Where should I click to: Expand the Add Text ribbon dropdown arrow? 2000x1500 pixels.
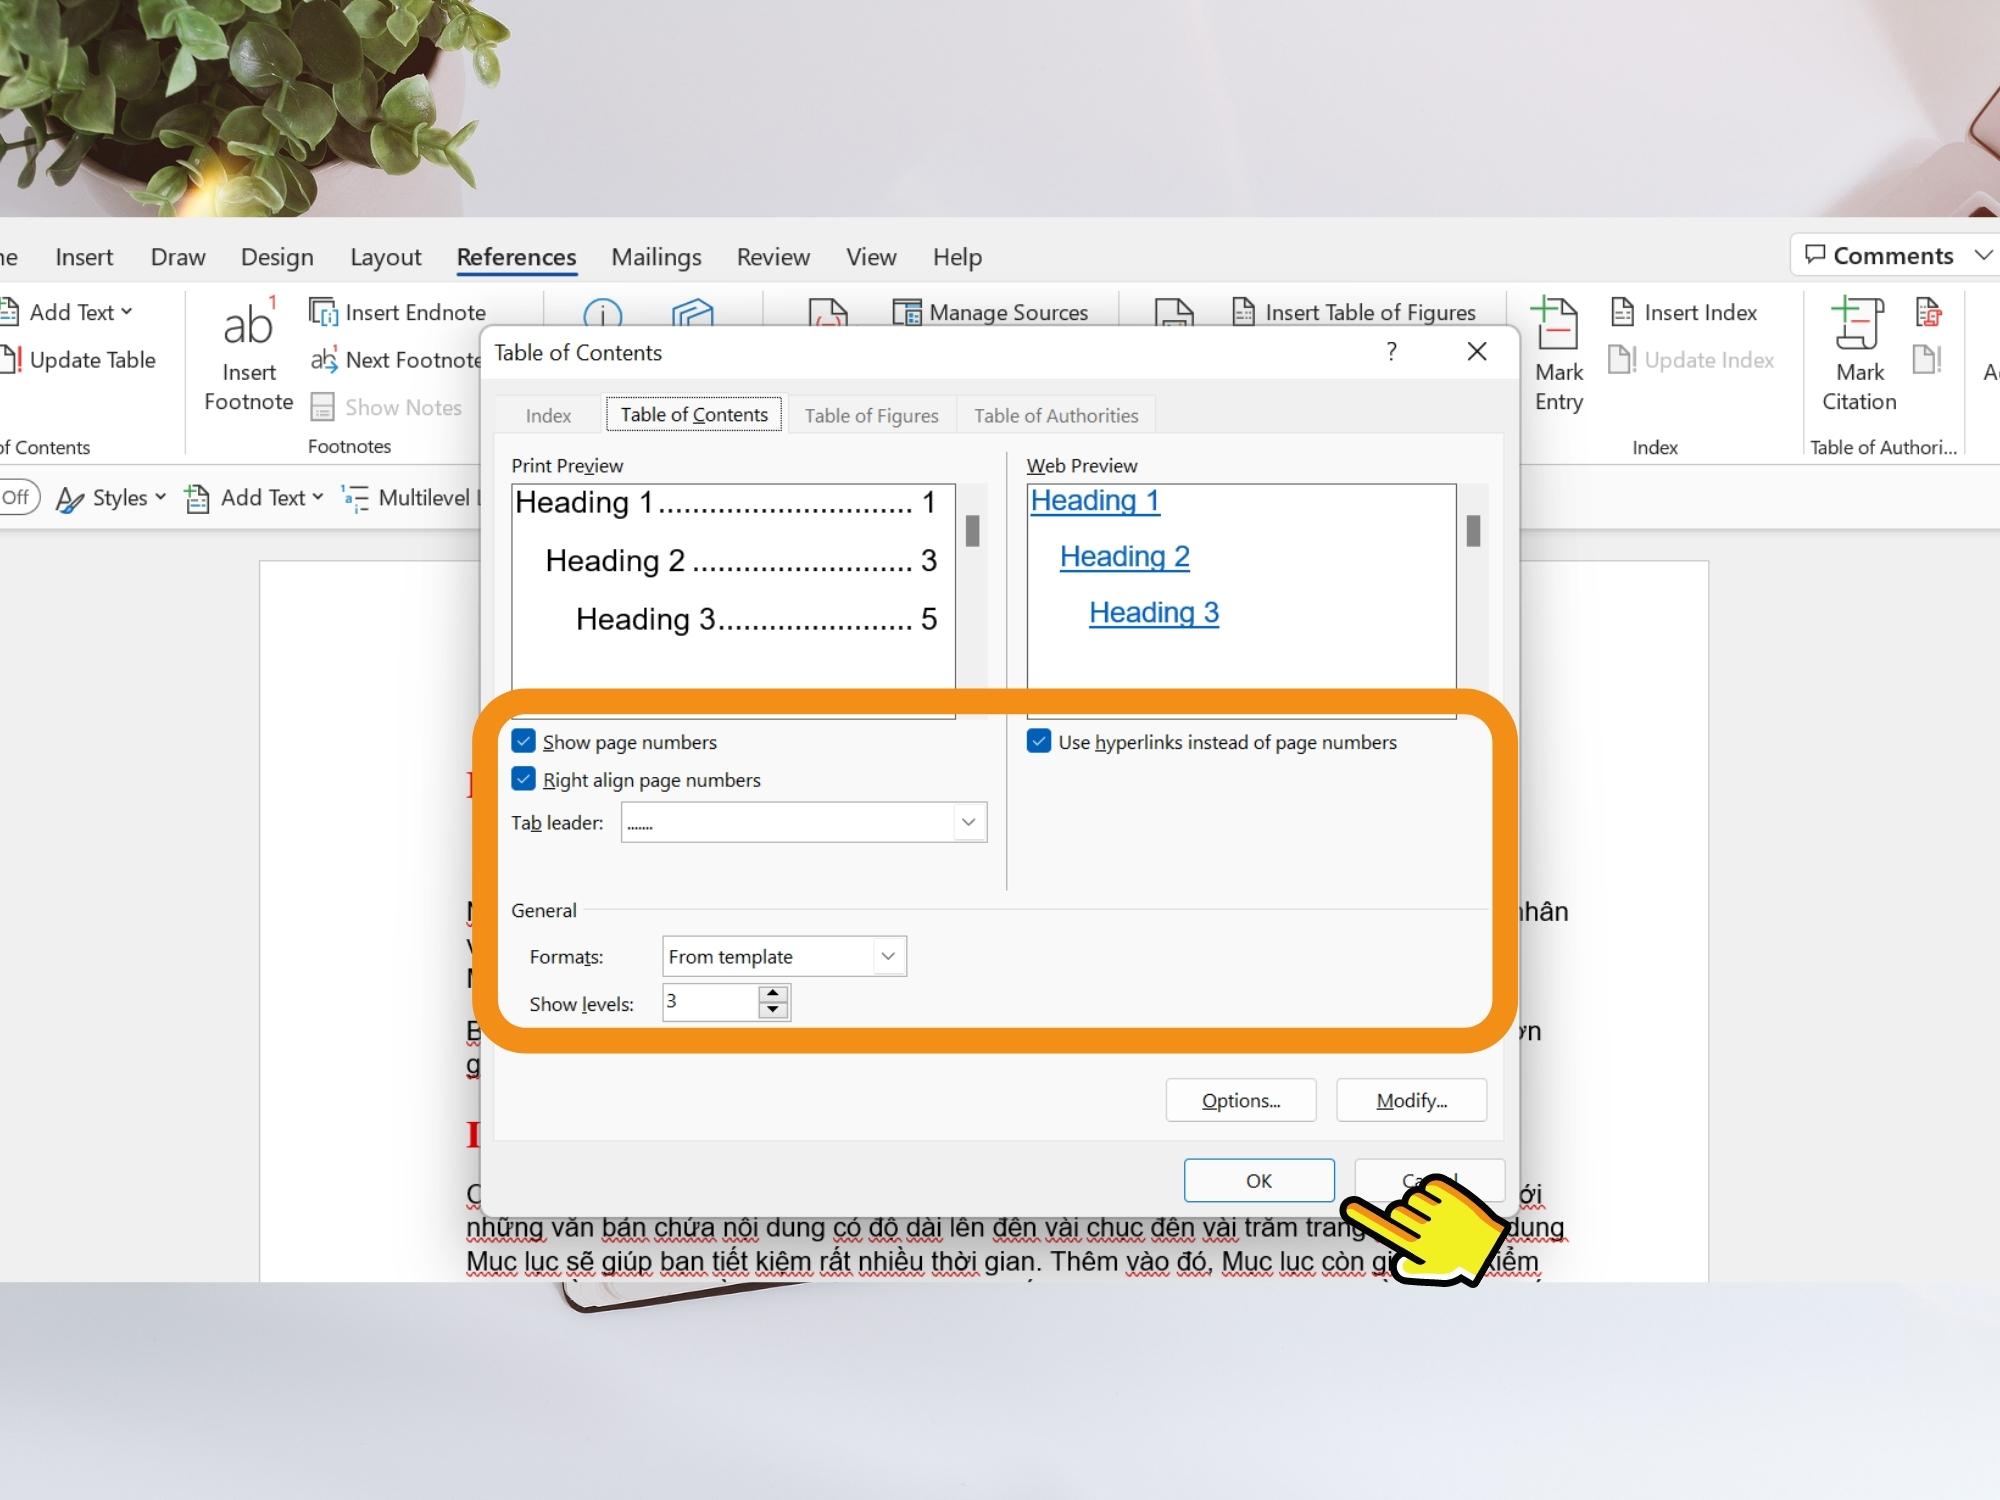pyautogui.click(x=126, y=312)
